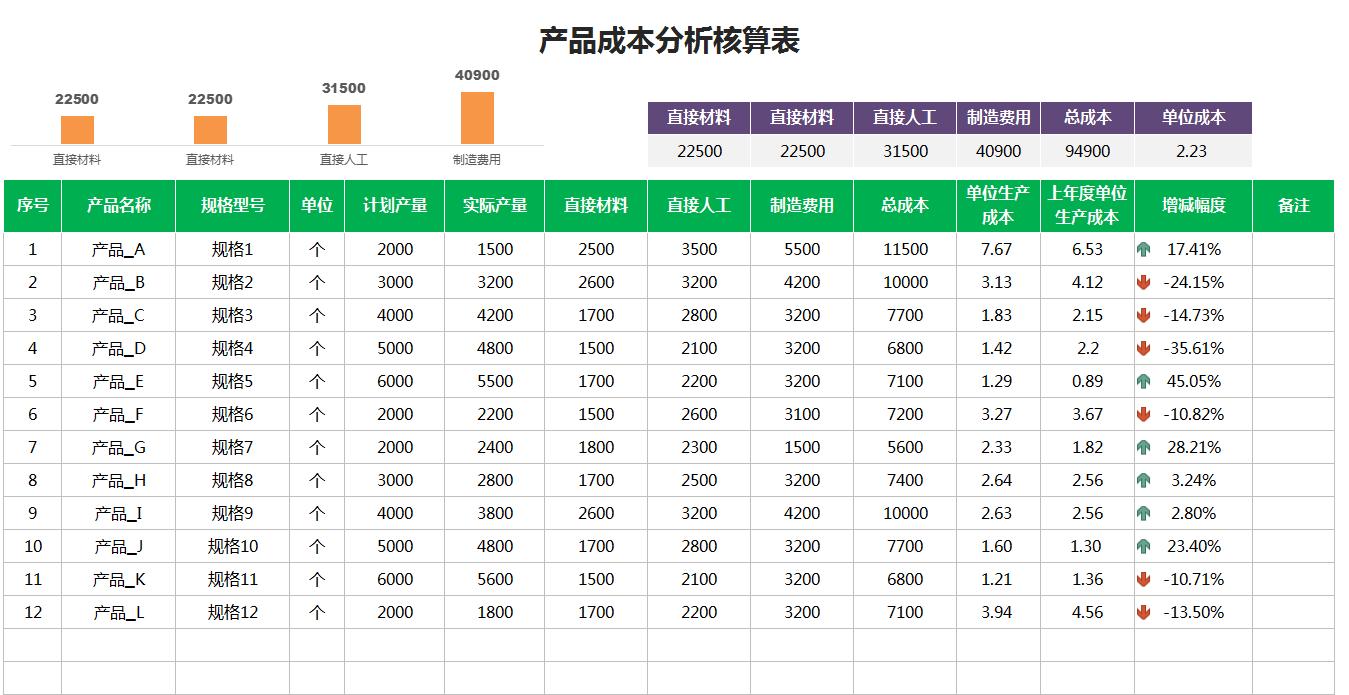The height and width of the screenshot is (695, 1349).
Task: Click the 总成本 header in the summary row
Action: (1087, 117)
